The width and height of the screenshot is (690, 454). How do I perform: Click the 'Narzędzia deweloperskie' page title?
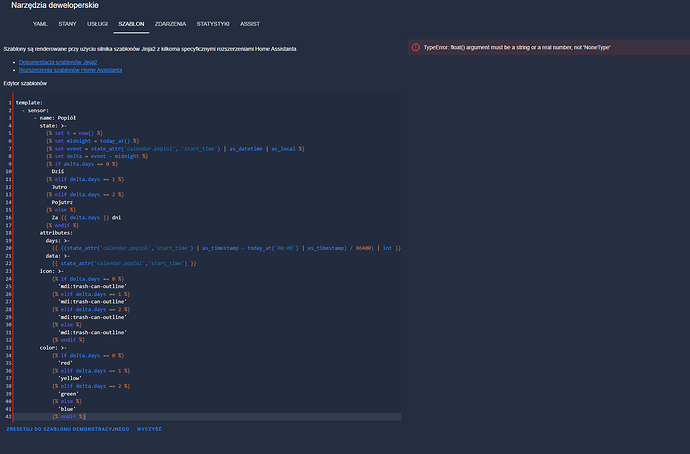pos(55,6)
